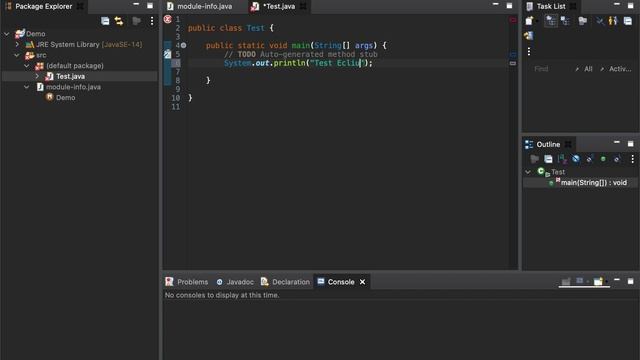The image size is (640, 360).
Task: Click Focus on Workweek icon in Task List
Action: (582, 21)
